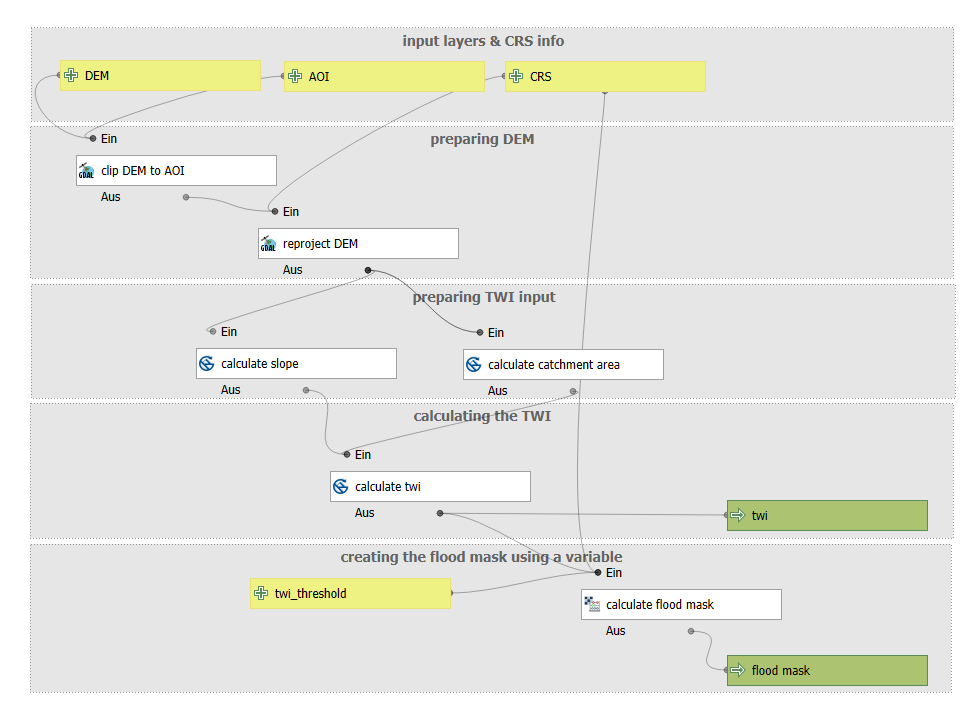Click the plus icon on CRS input
Viewport: 967px width, 704px height.
516,76
